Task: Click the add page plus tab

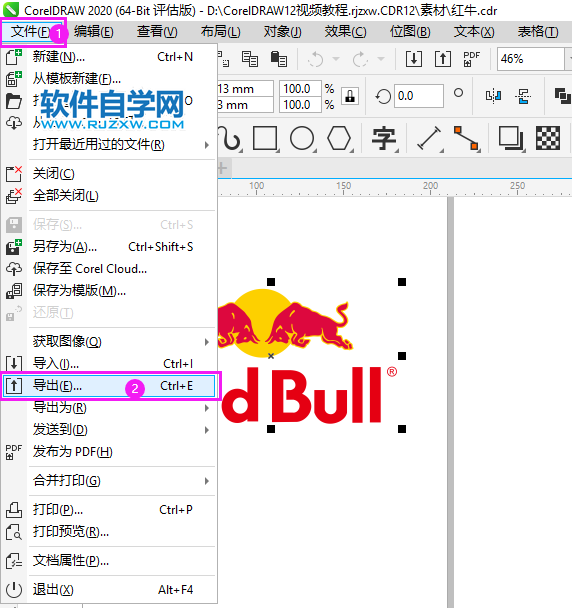Action: (x=223, y=169)
